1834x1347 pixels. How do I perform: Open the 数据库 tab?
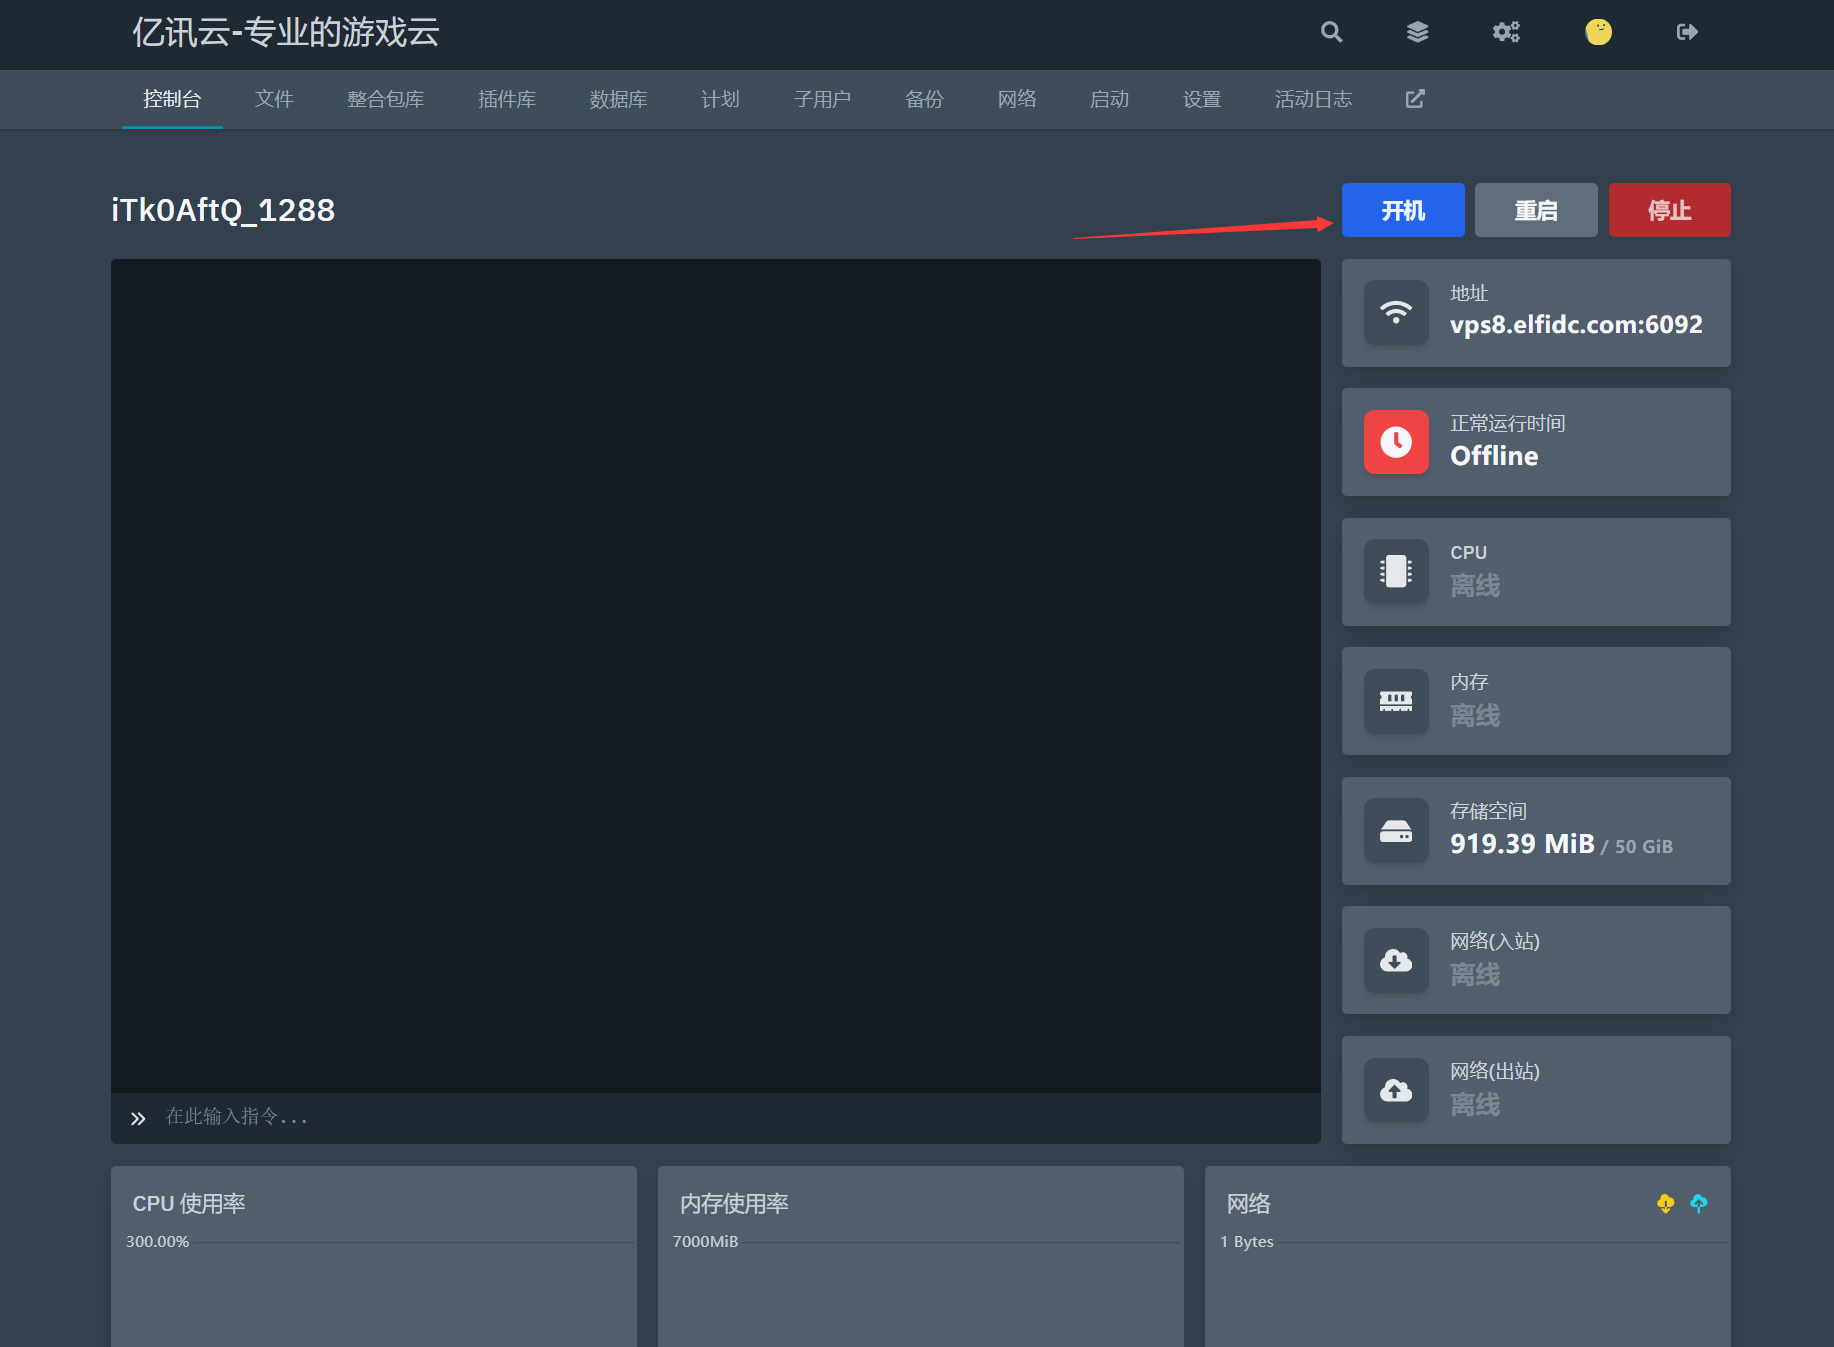pyautogui.click(x=619, y=99)
